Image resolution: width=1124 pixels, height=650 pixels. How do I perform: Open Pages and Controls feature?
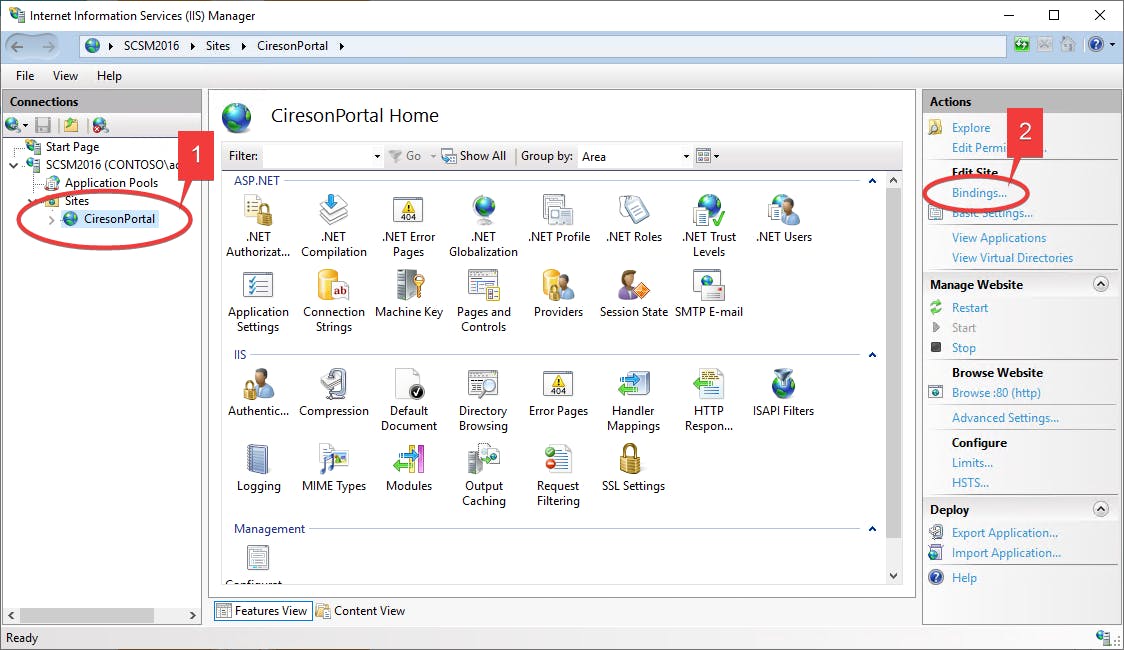pyautogui.click(x=483, y=301)
